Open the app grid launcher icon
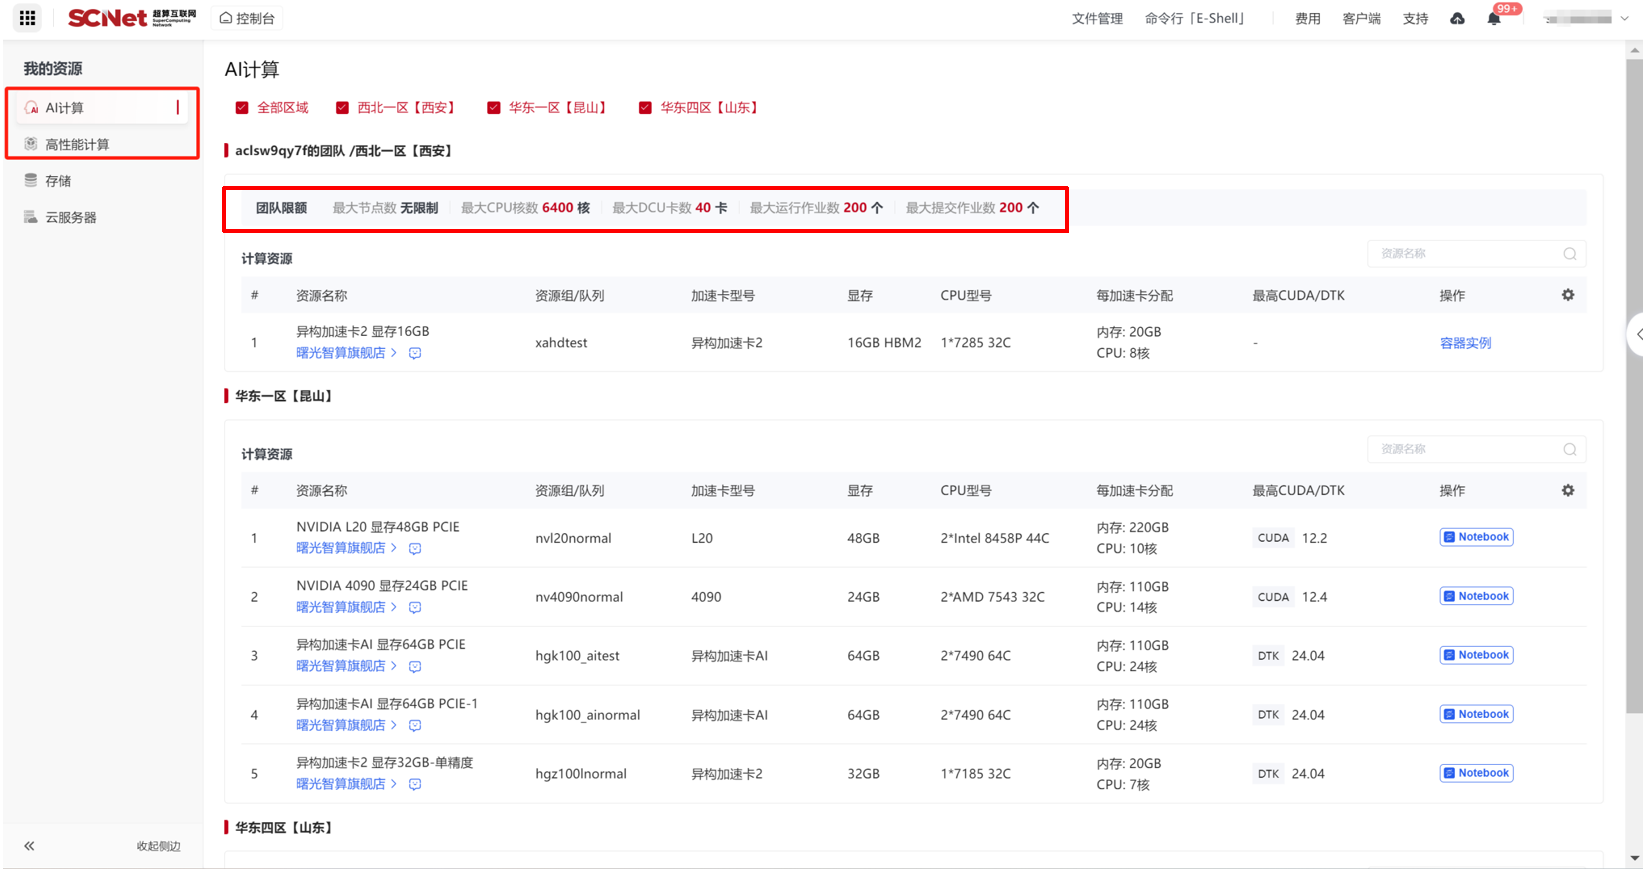 point(27,18)
